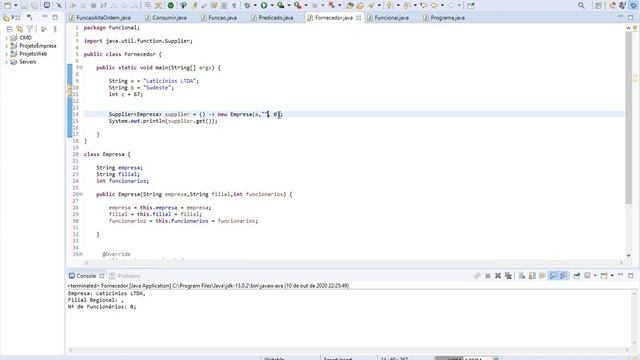Click Terminate square icon in Console
This screenshot has height=360, width=640.
pyautogui.click(x=488, y=276)
